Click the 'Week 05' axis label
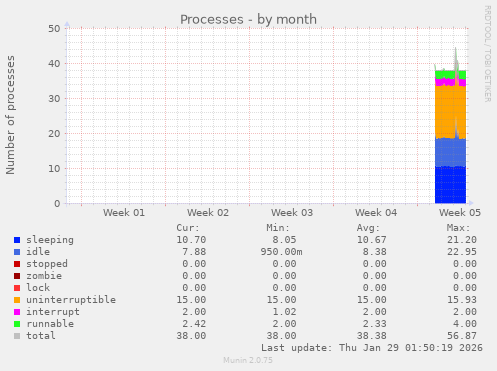This screenshot has height=371, width=497. (x=460, y=213)
